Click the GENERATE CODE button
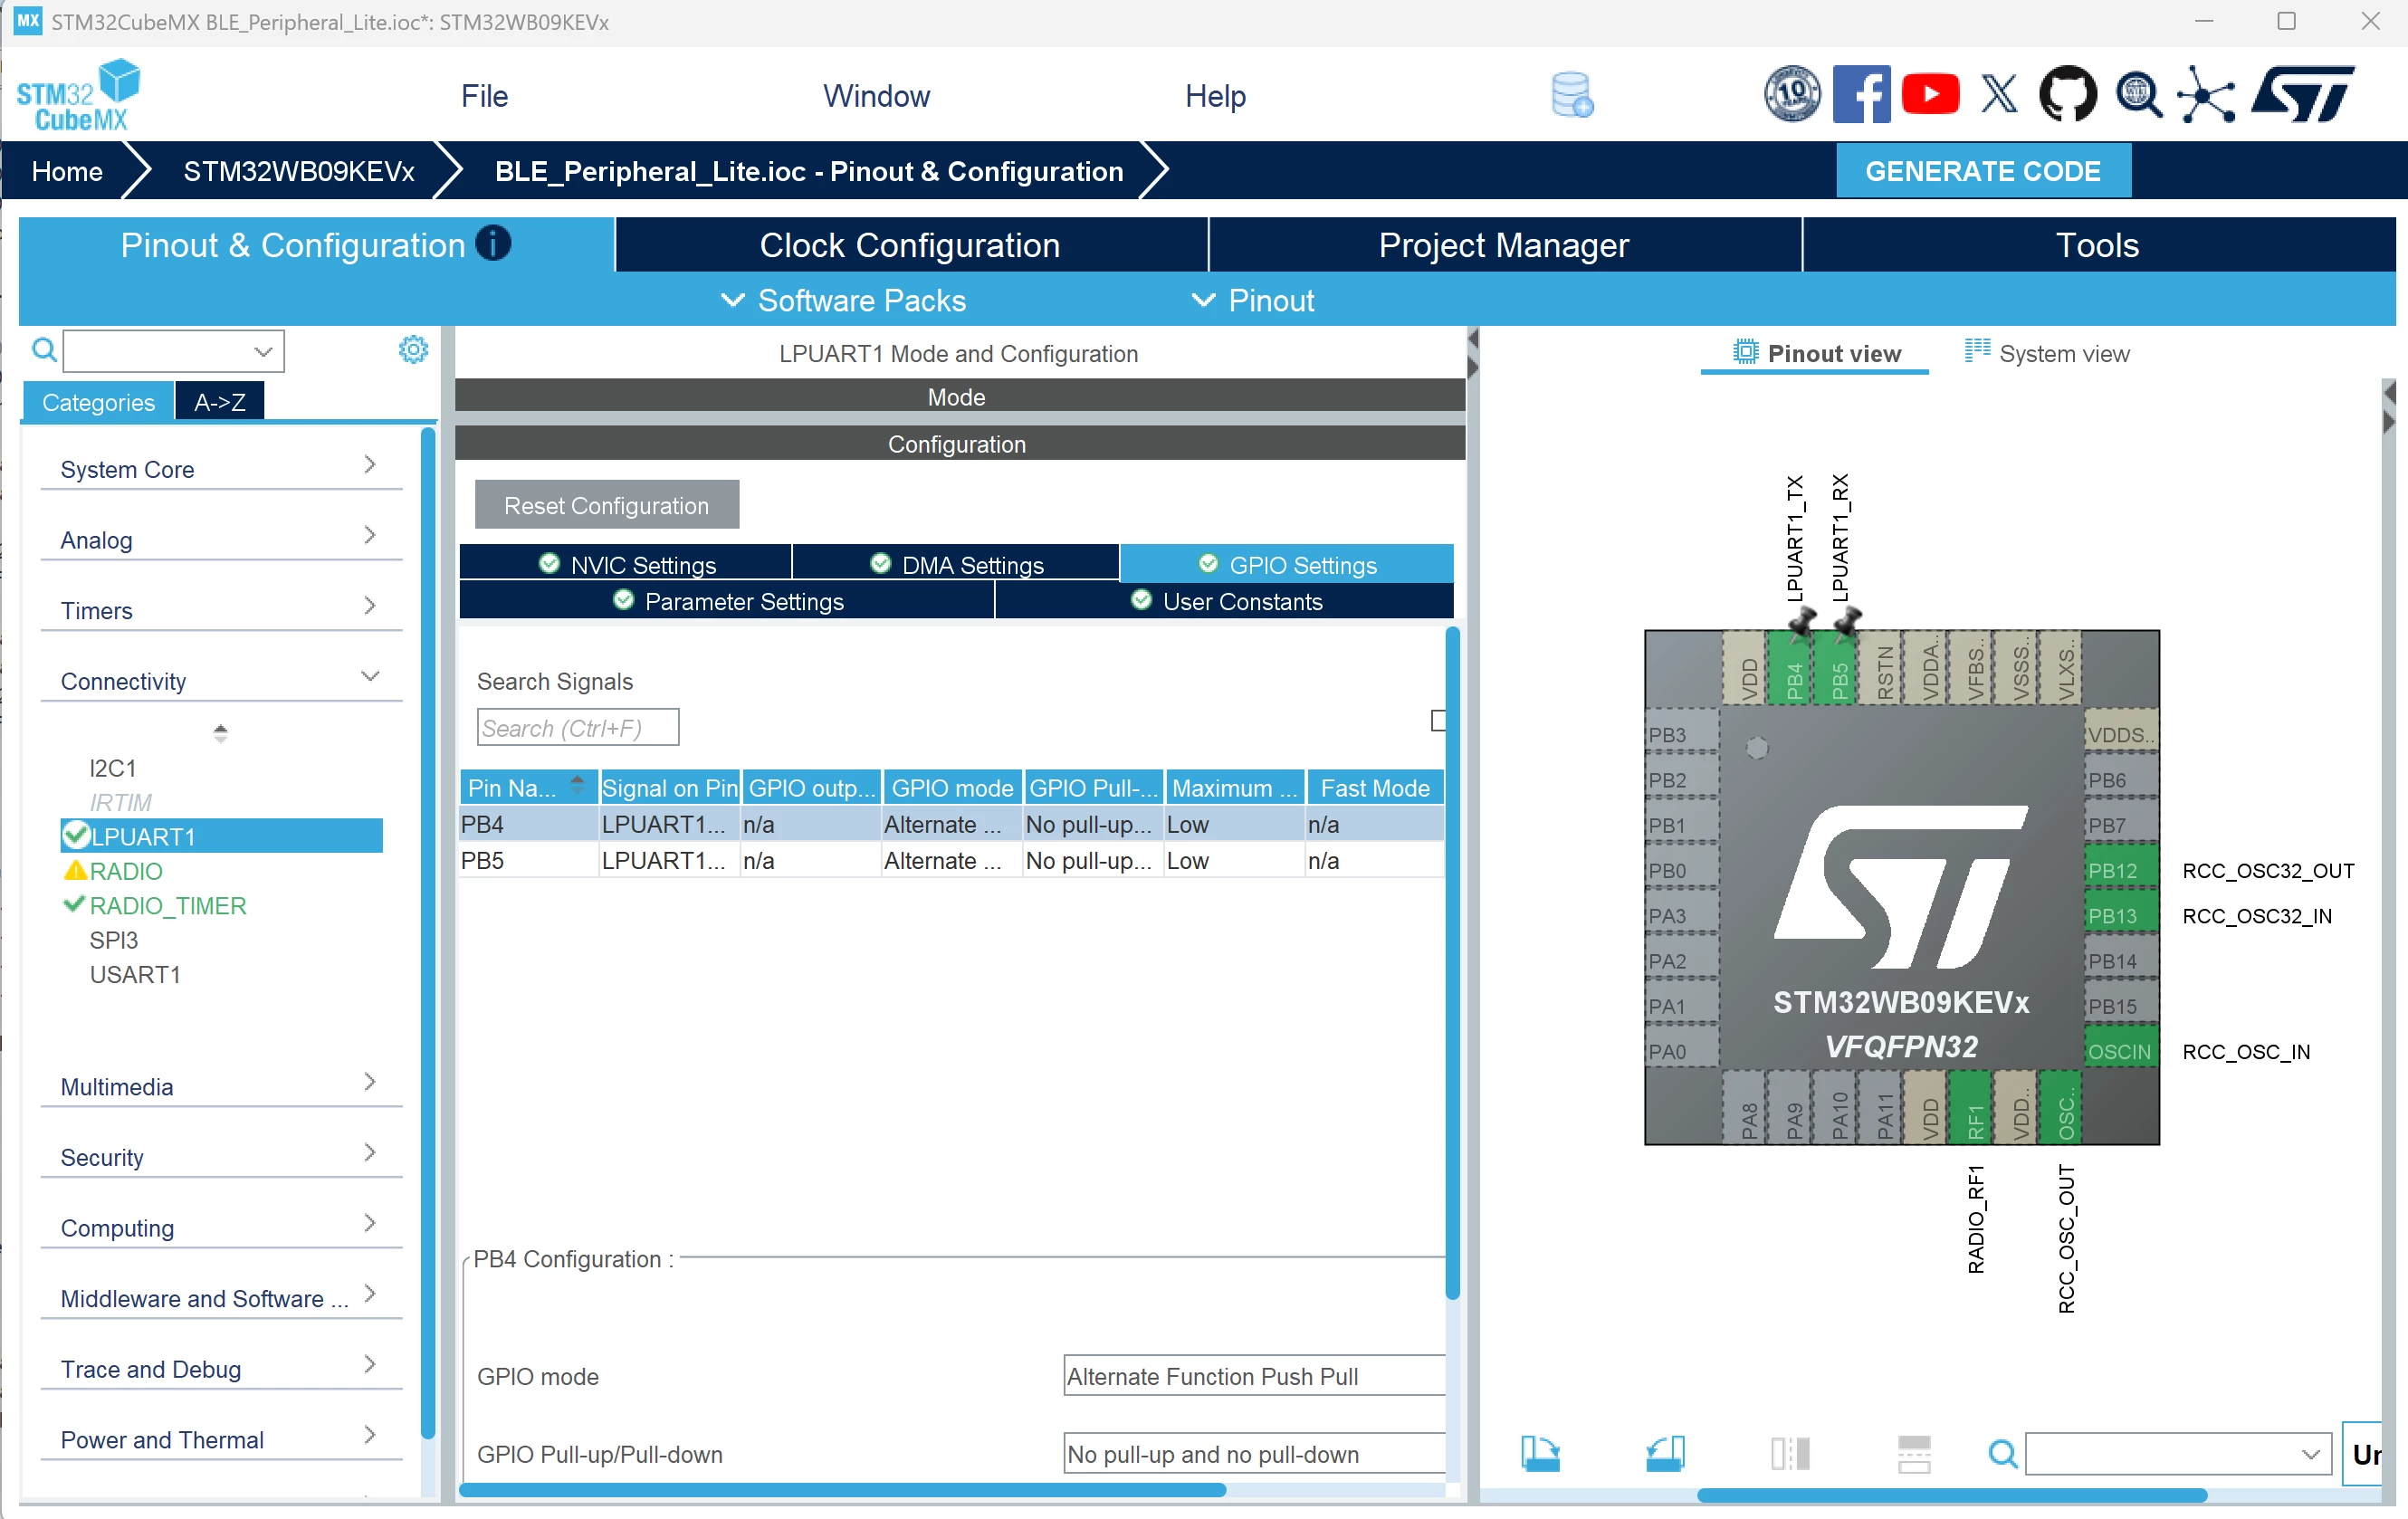The width and height of the screenshot is (2408, 1519). pyautogui.click(x=1983, y=171)
